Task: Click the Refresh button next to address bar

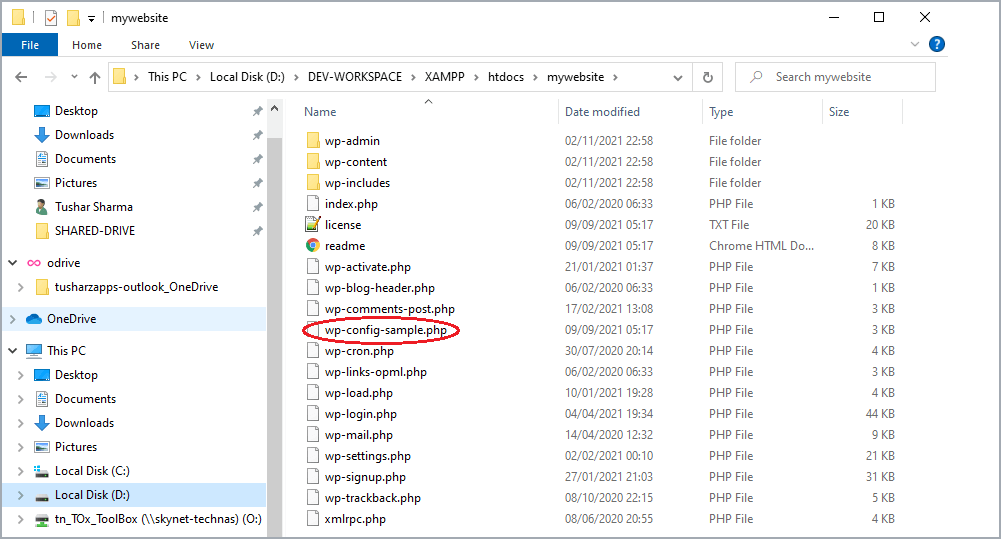Action: 708,77
